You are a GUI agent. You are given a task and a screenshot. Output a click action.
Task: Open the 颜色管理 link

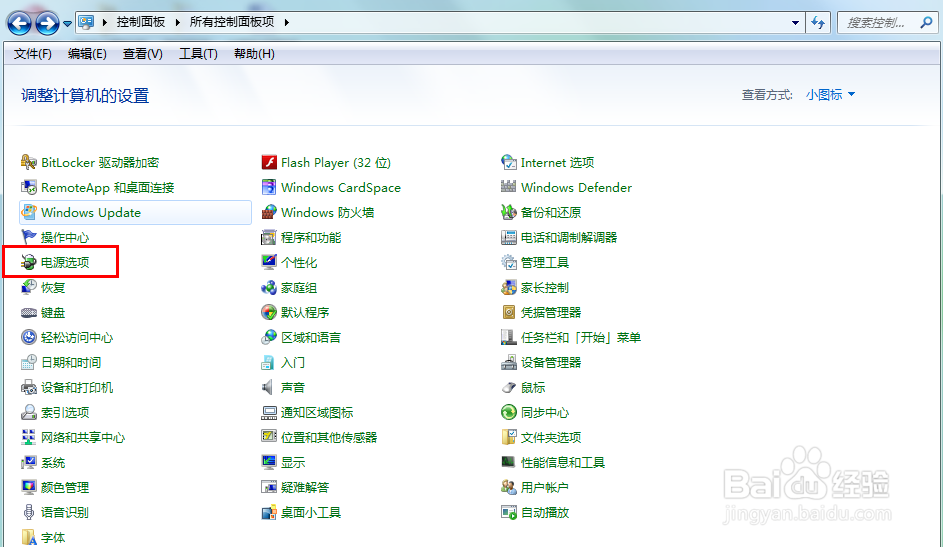[65, 487]
